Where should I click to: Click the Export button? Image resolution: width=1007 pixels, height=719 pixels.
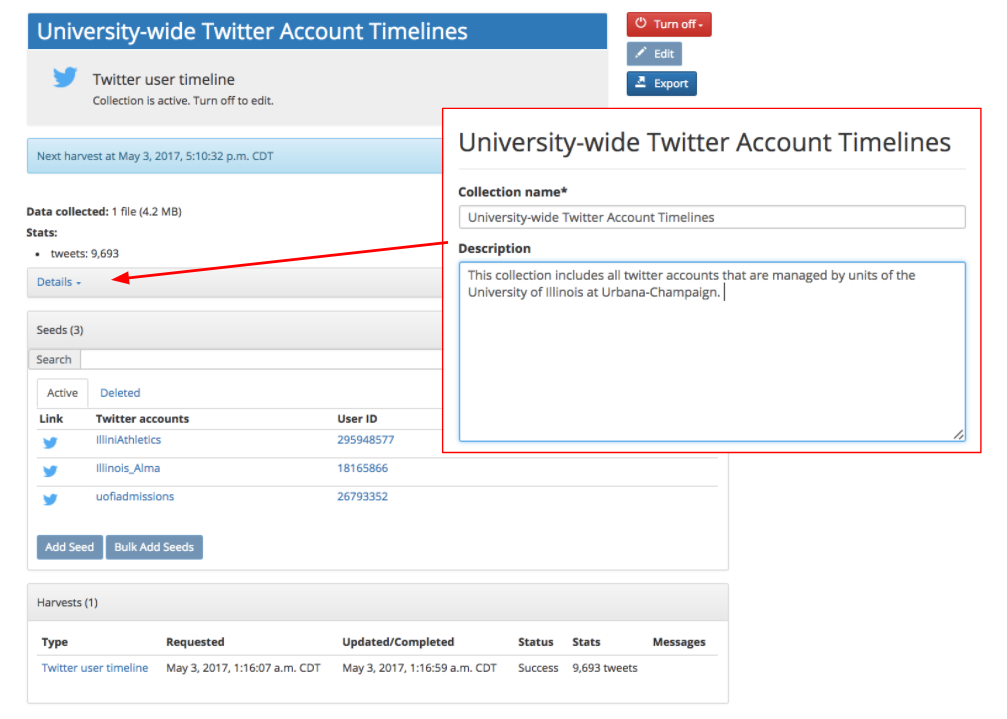click(661, 83)
